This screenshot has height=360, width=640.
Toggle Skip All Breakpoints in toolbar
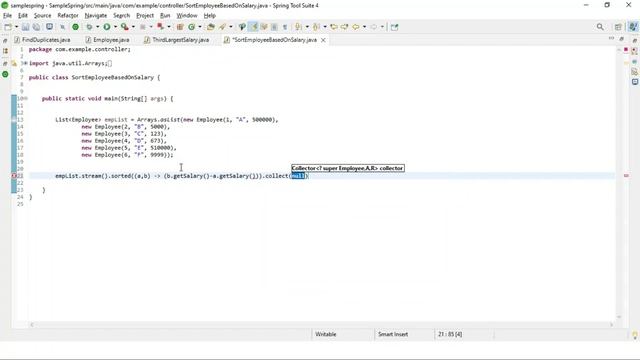click(62, 27)
